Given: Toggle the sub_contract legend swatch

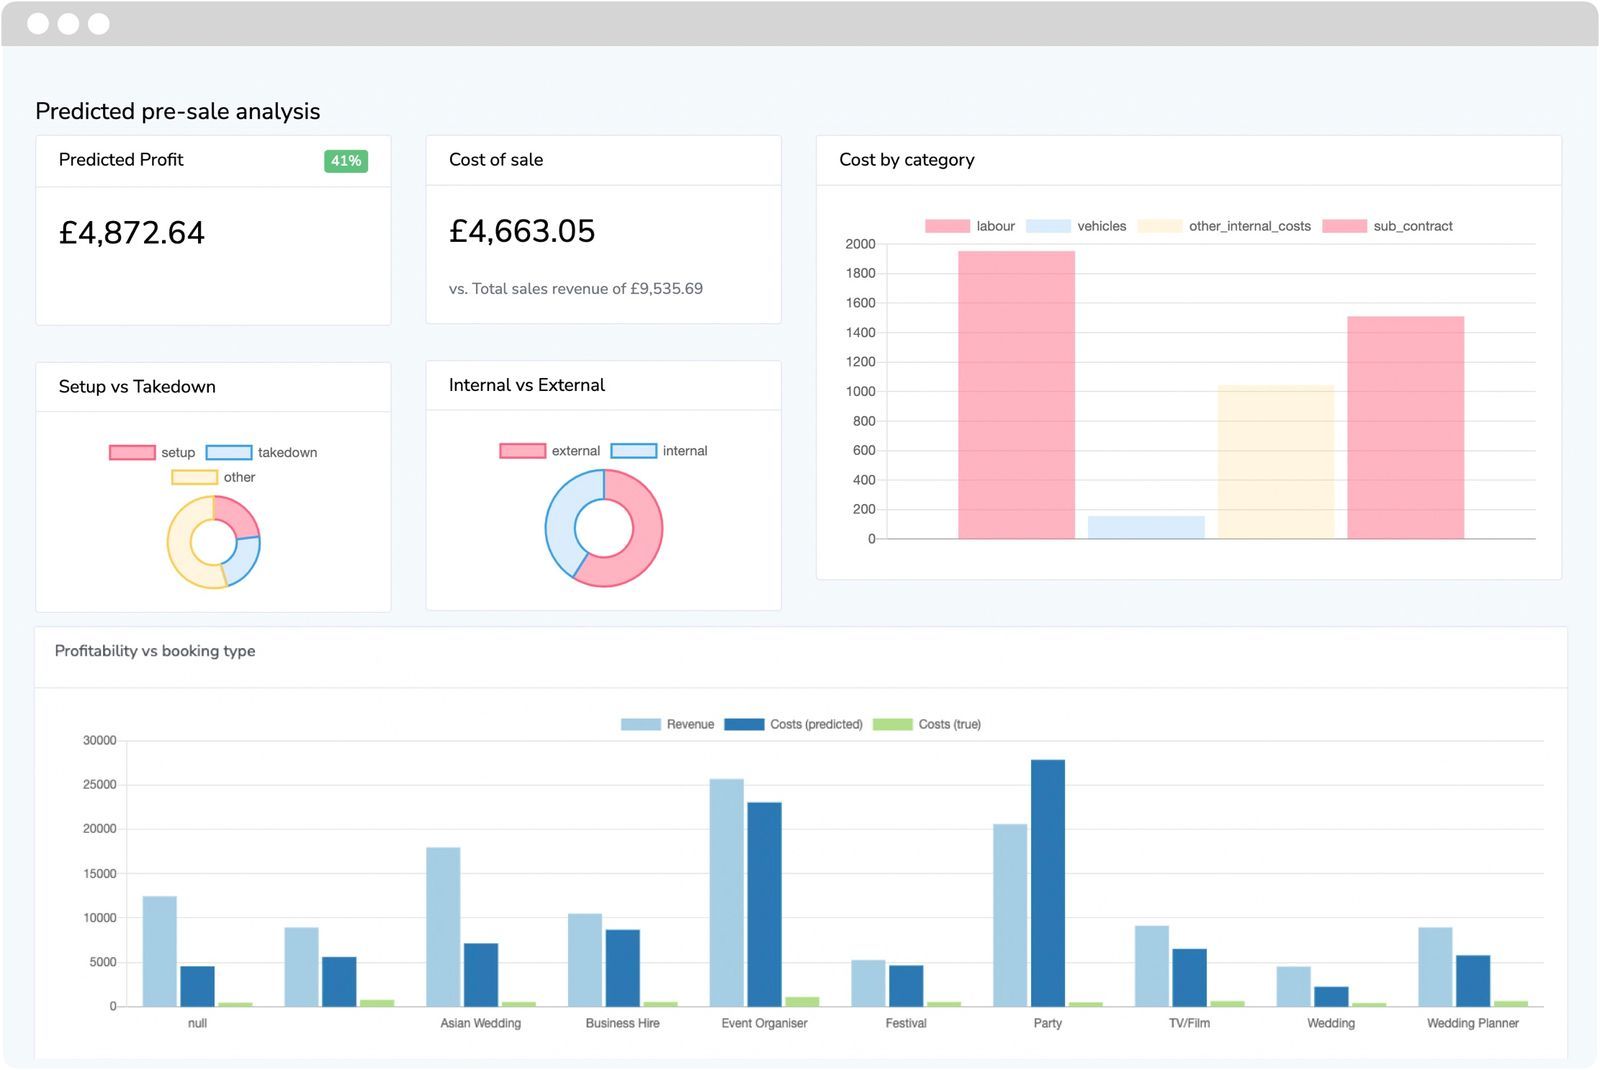Looking at the screenshot, I should pyautogui.click(x=1344, y=226).
